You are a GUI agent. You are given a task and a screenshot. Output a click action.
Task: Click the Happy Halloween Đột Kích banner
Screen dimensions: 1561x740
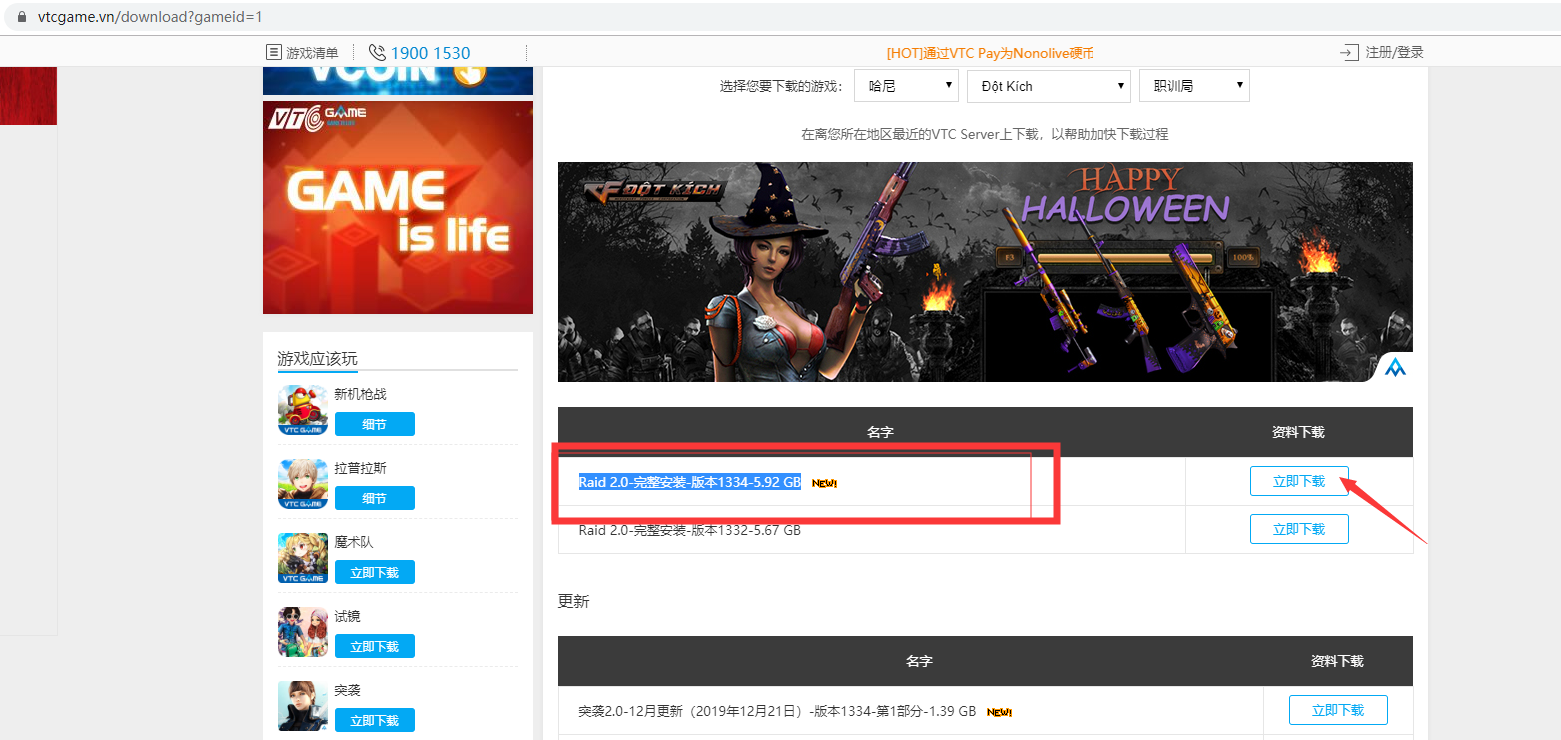[985, 272]
